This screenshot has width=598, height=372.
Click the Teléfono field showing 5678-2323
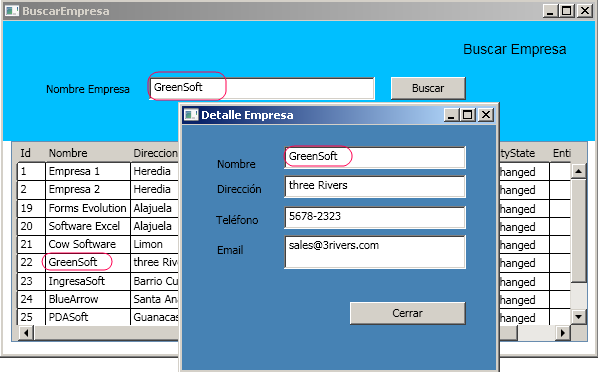point(375,217)
